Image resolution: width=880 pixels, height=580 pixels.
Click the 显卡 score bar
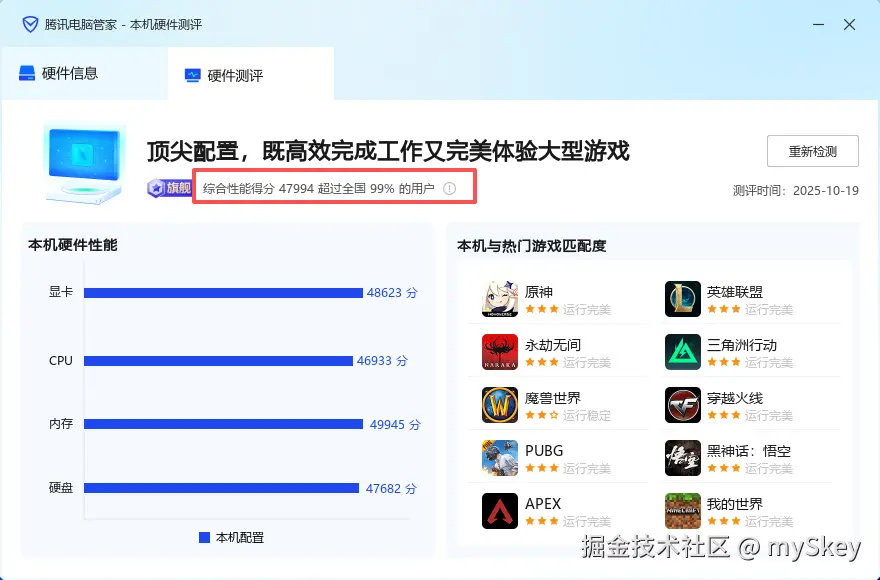pos(223,293)
